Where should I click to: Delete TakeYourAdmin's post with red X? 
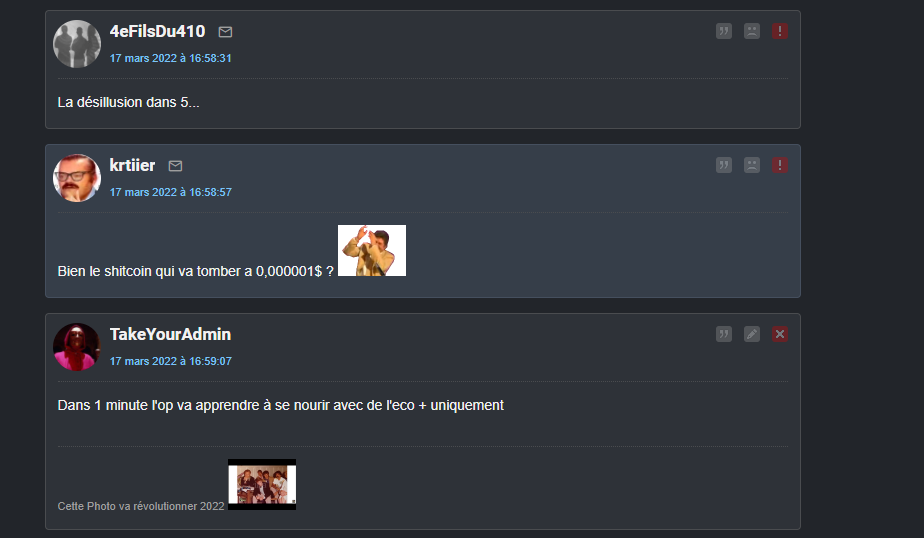click(x=780, y=334)
